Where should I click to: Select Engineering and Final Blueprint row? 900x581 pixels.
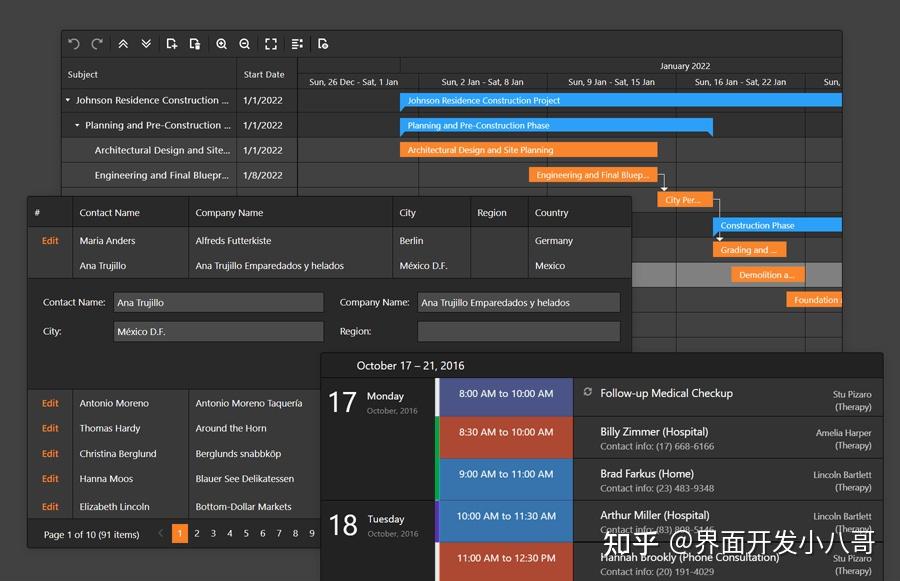(x=179, y=175)
